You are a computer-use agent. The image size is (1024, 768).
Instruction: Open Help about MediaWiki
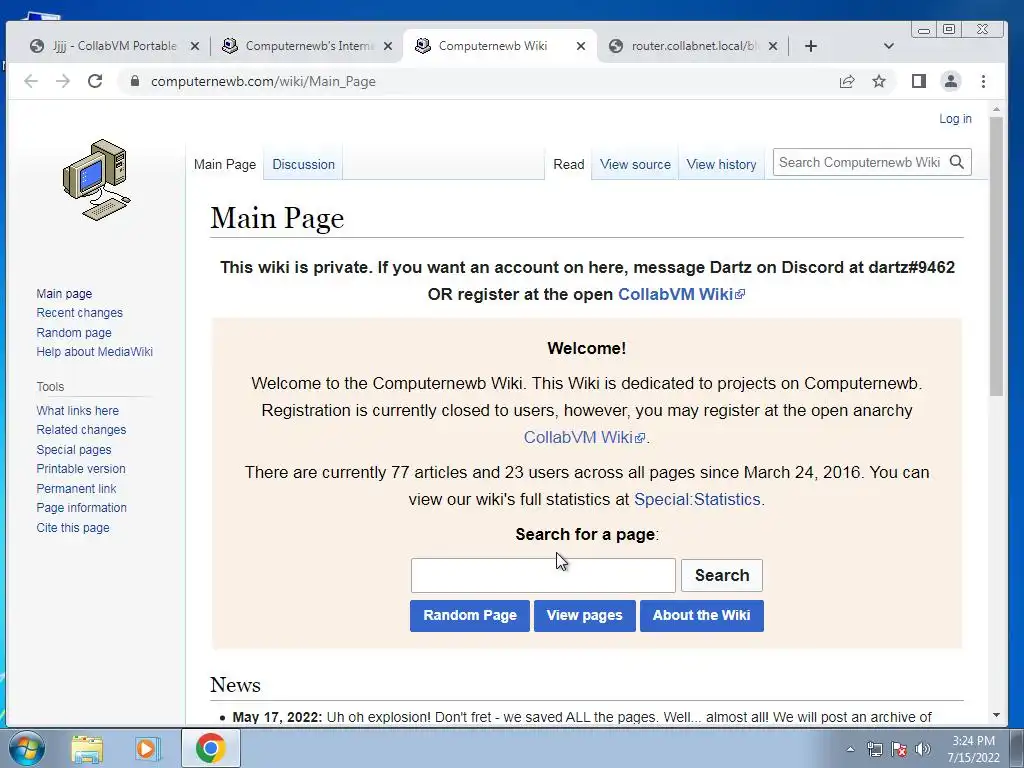point(95,351)
